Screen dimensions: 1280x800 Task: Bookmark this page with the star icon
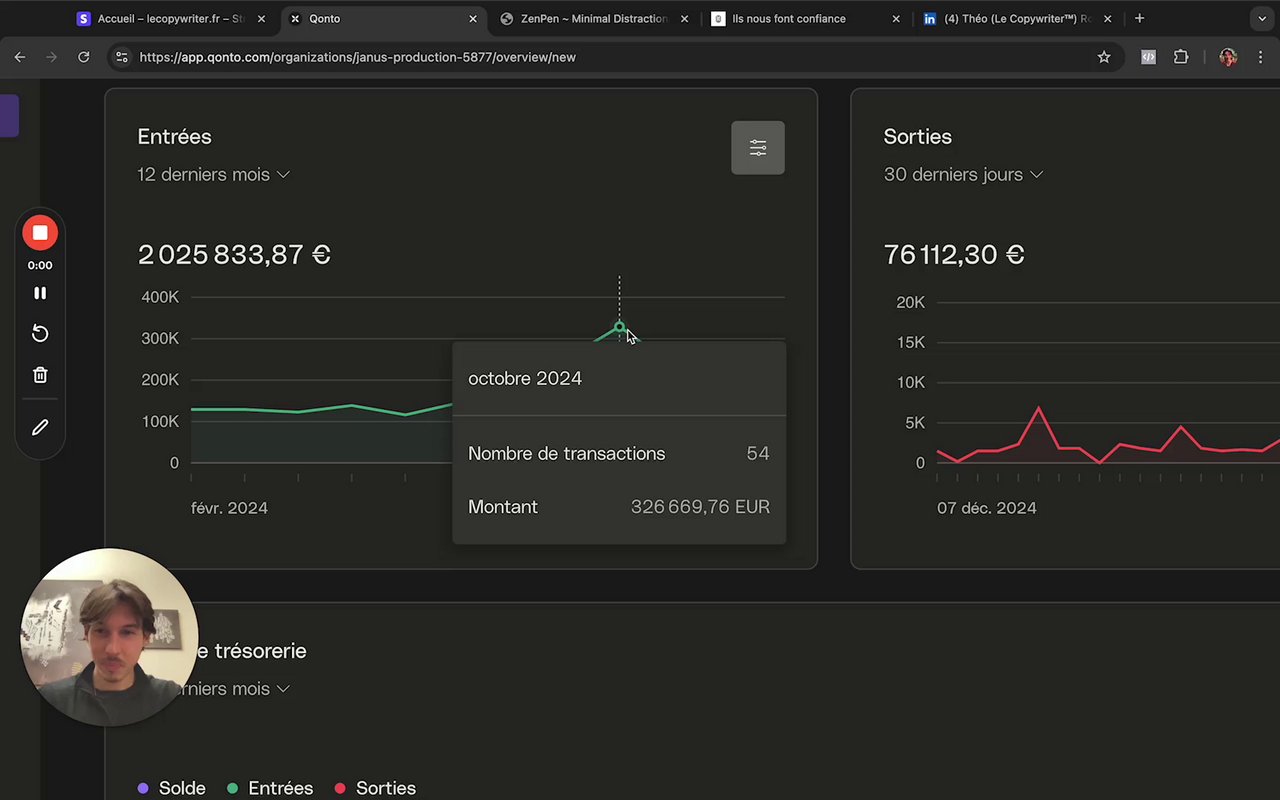point(1104,57)
